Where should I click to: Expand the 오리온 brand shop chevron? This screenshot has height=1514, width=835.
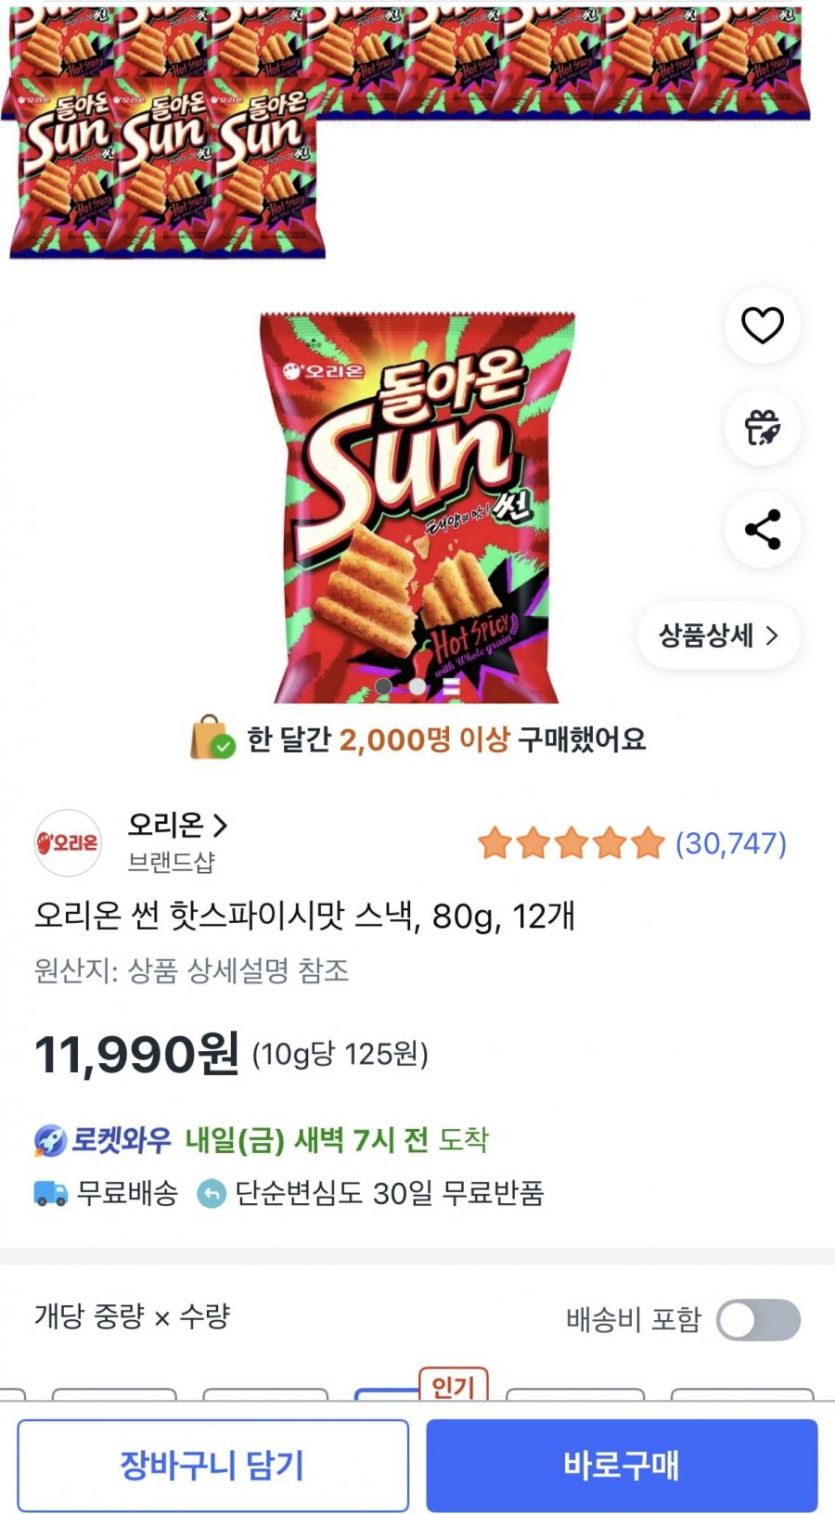(221, 825)
